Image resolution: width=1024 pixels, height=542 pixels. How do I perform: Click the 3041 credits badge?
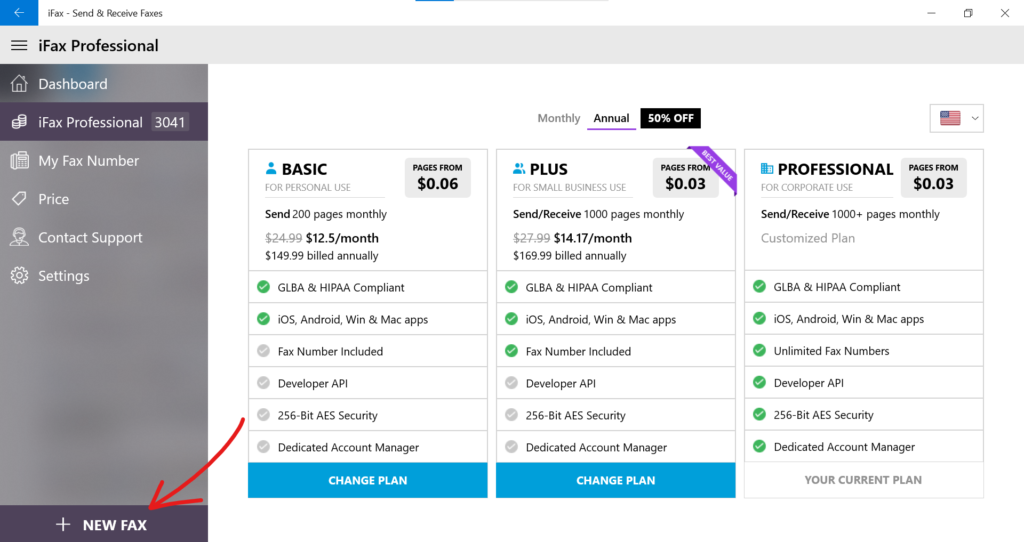pyautogui.click(x=170, y=122)
